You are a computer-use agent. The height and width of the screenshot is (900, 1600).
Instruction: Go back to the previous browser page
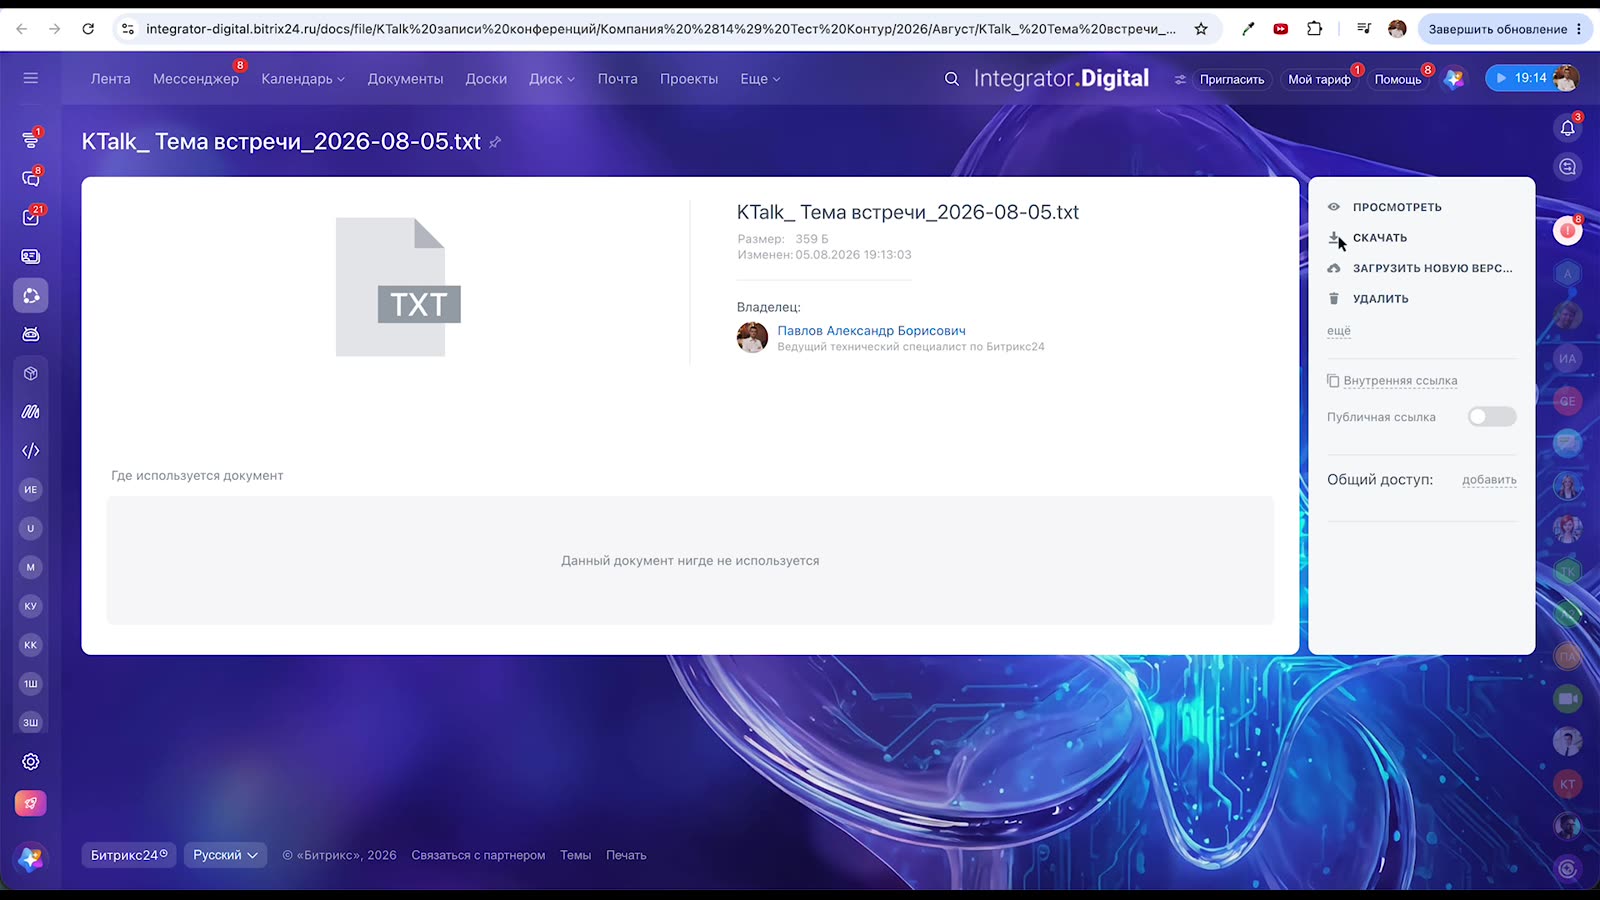(22, 29)
